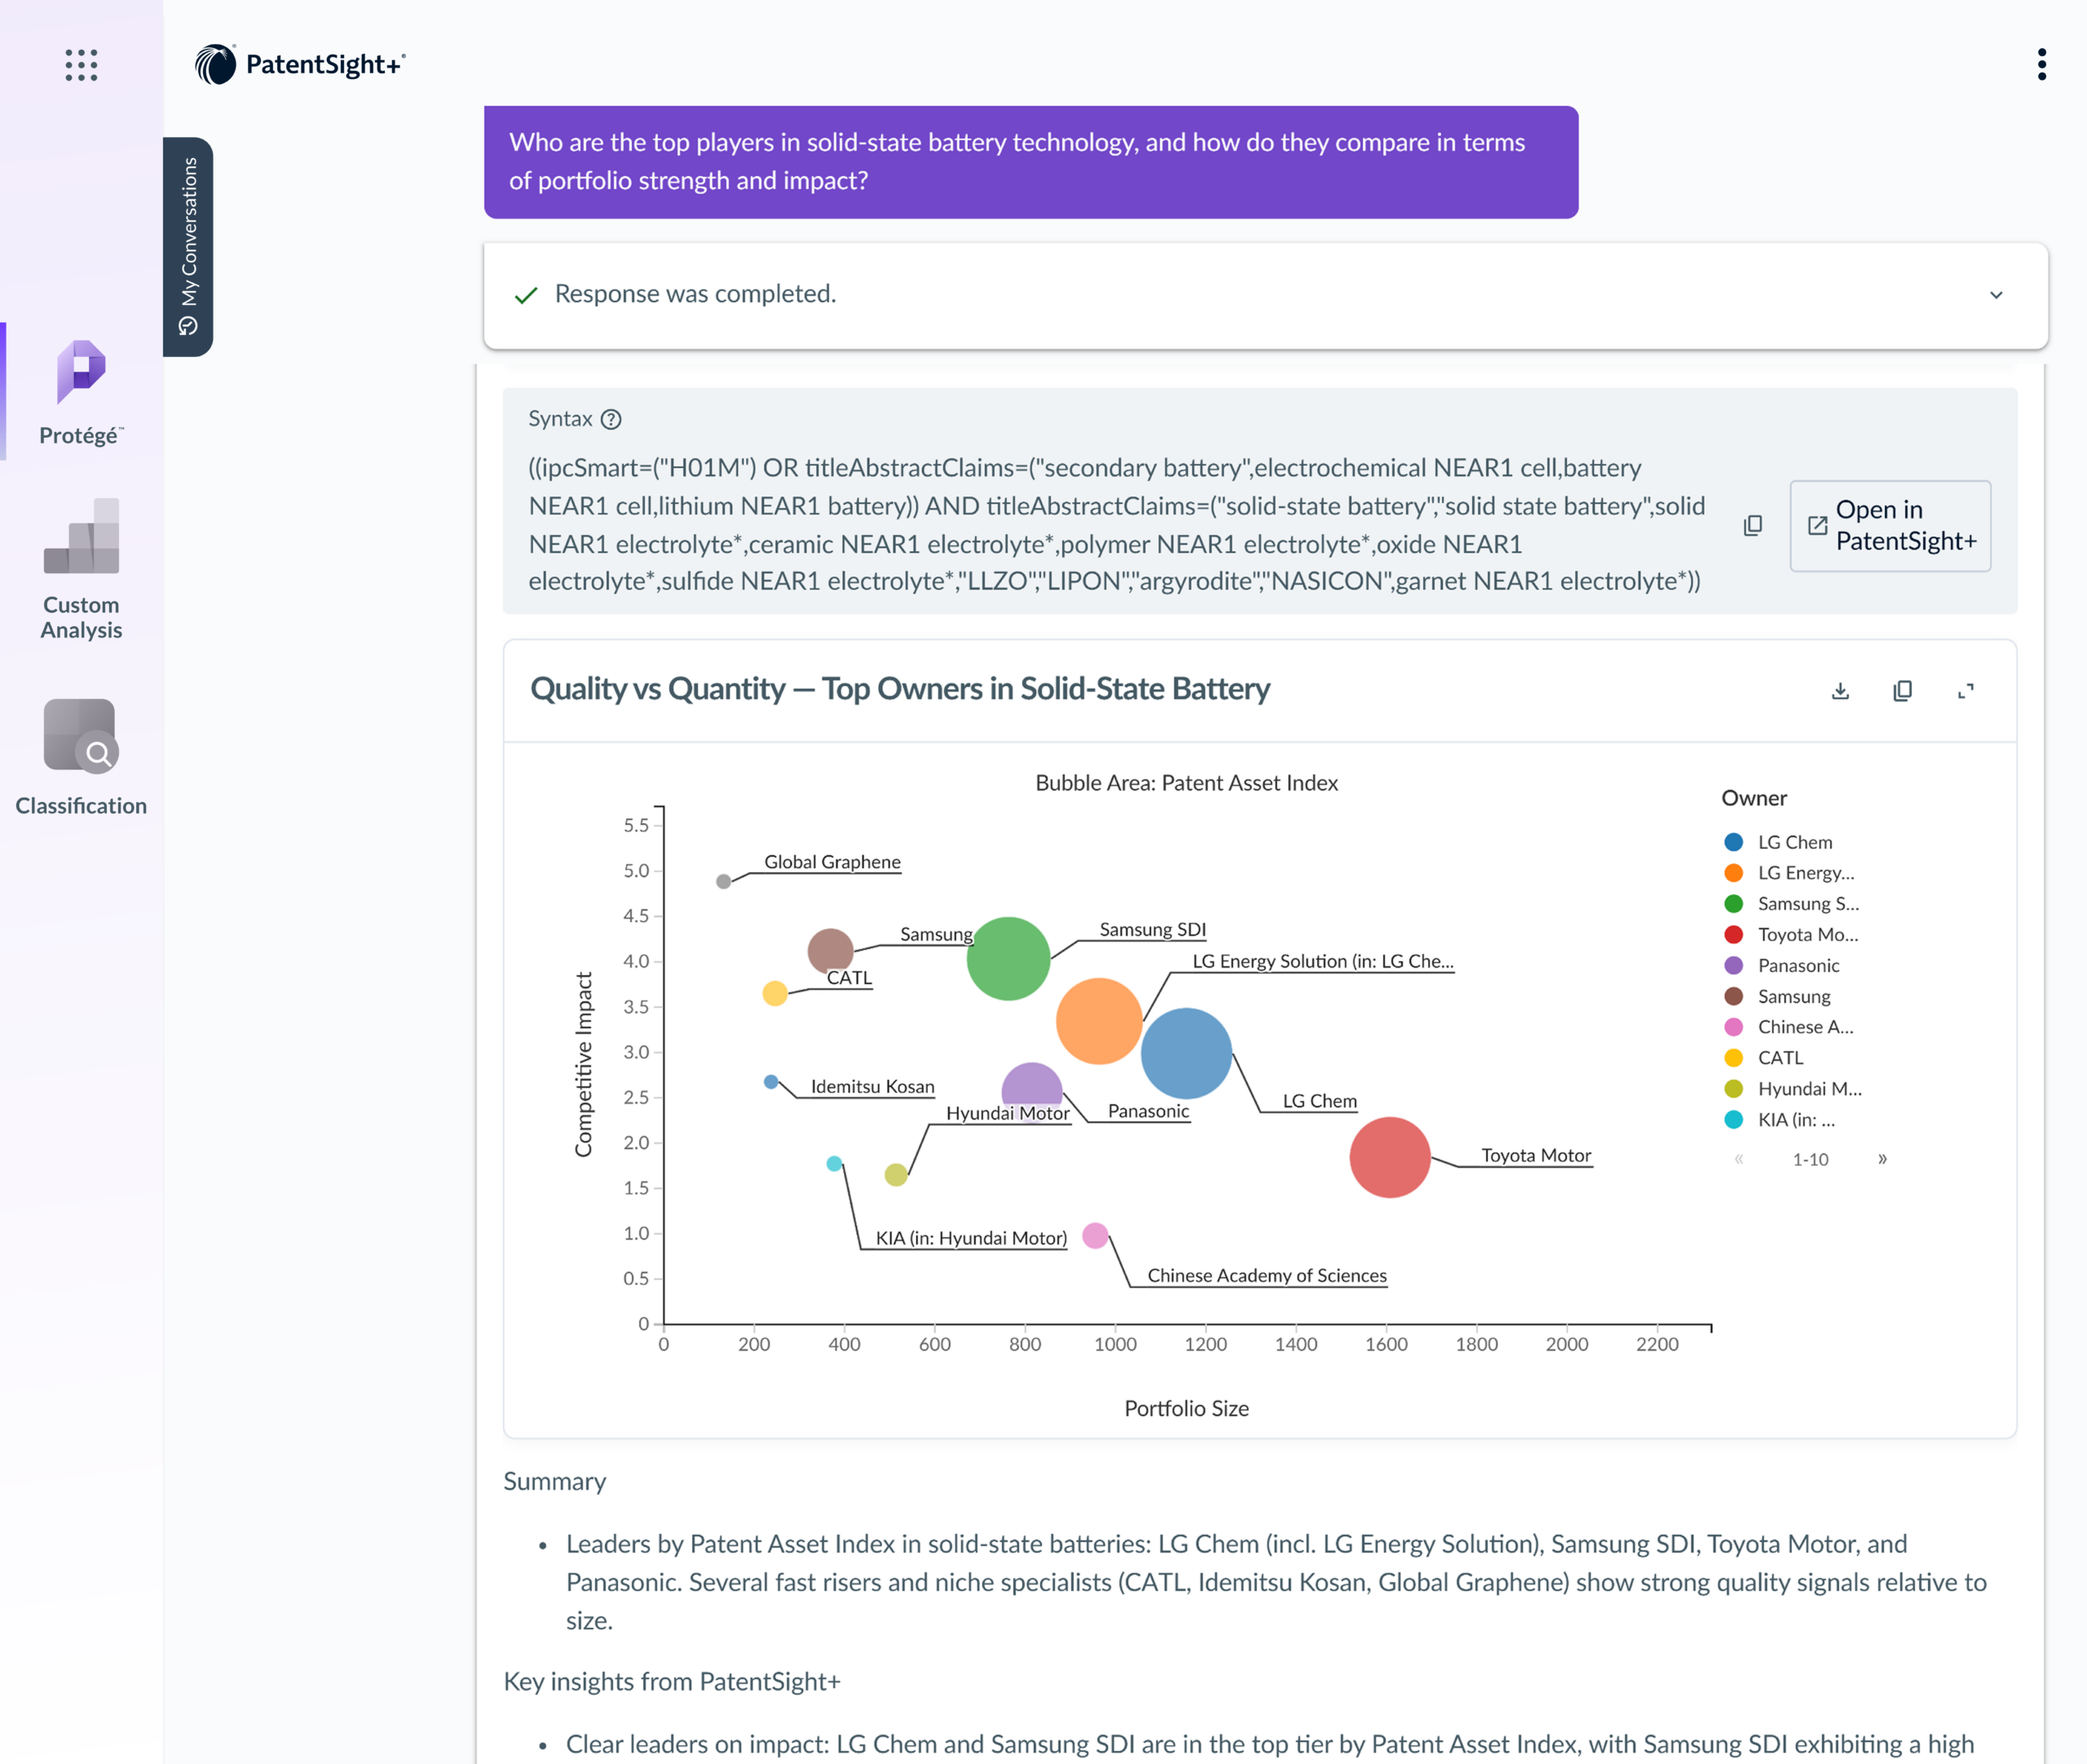Click the KIA (in: Hyundai Motor) label
The height and width of the screenshot is (1764, 2087).
click(x=971, y=1238)
